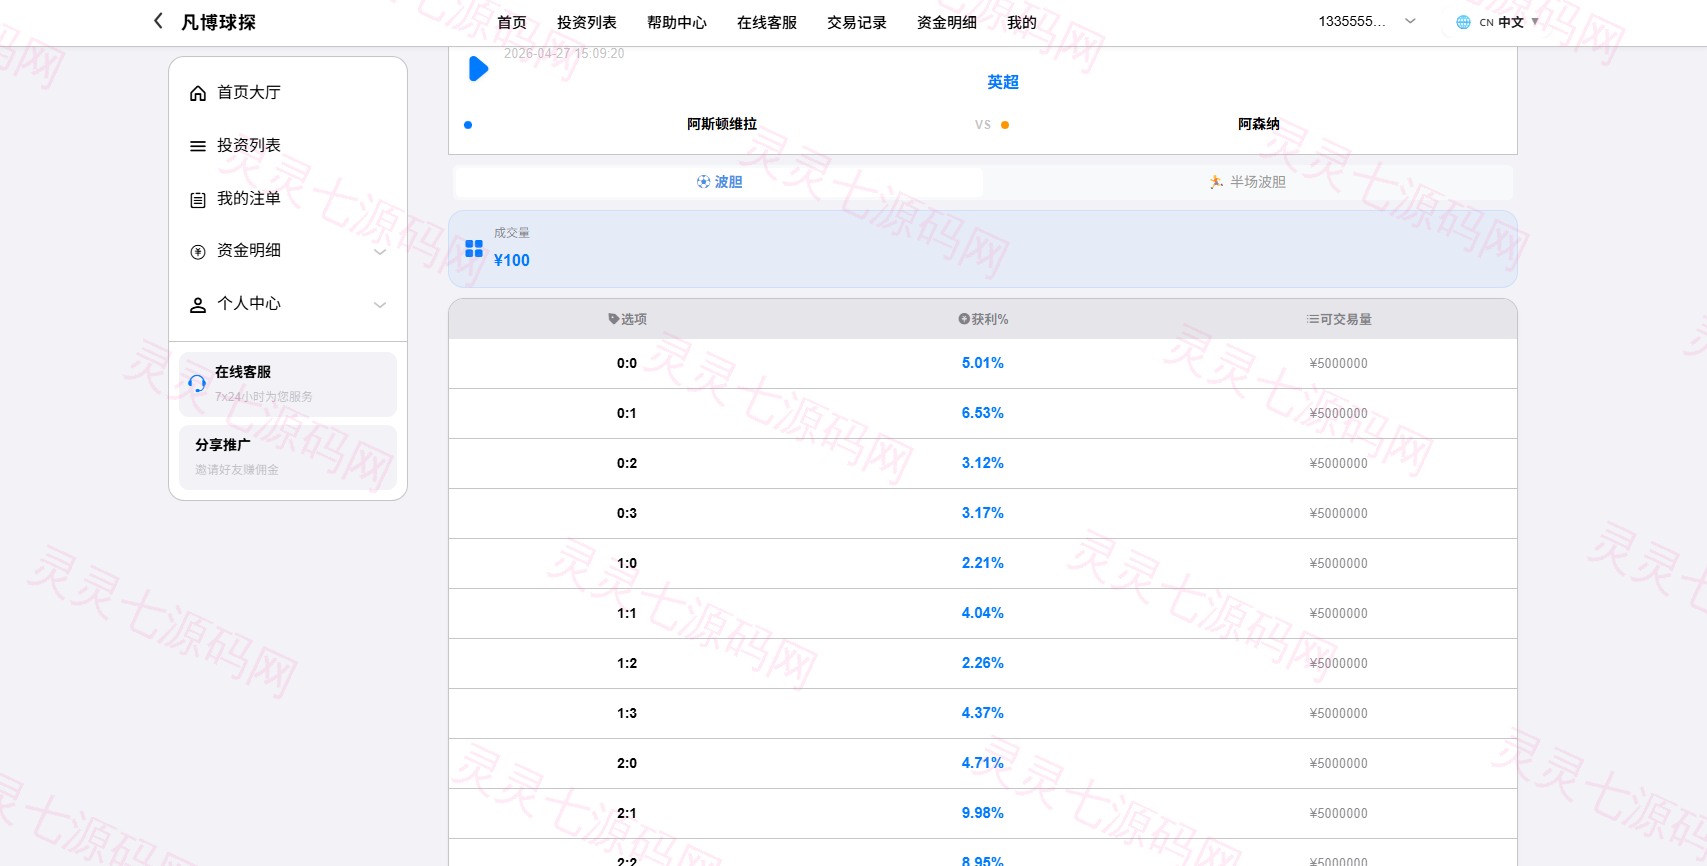Click the 阿斯顿维拉 team name
This screenshot has width=1707, height=866.
[x=722, y=124]
